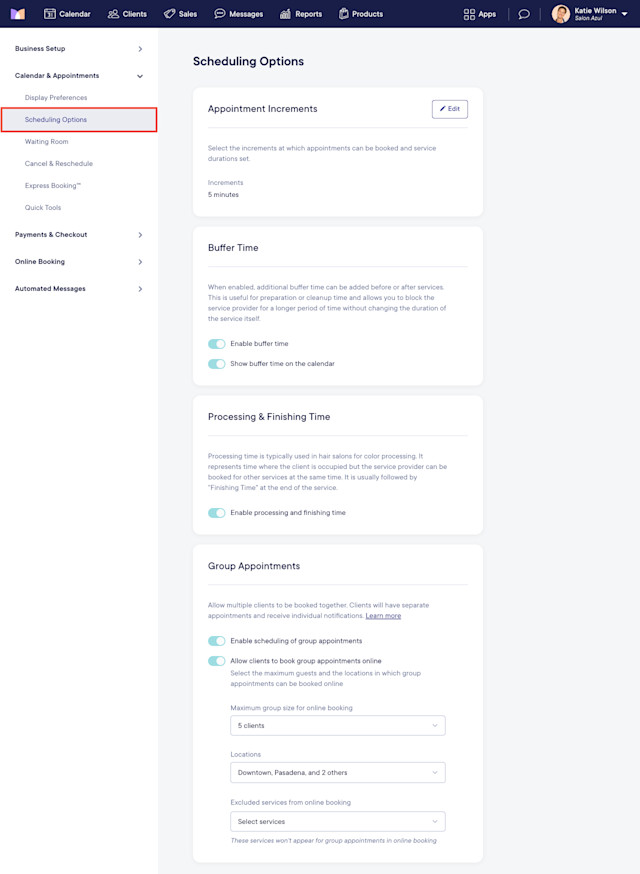Screen dimensions: 640x874
Task: Go to the Clients section
Action: coord(135,14)
